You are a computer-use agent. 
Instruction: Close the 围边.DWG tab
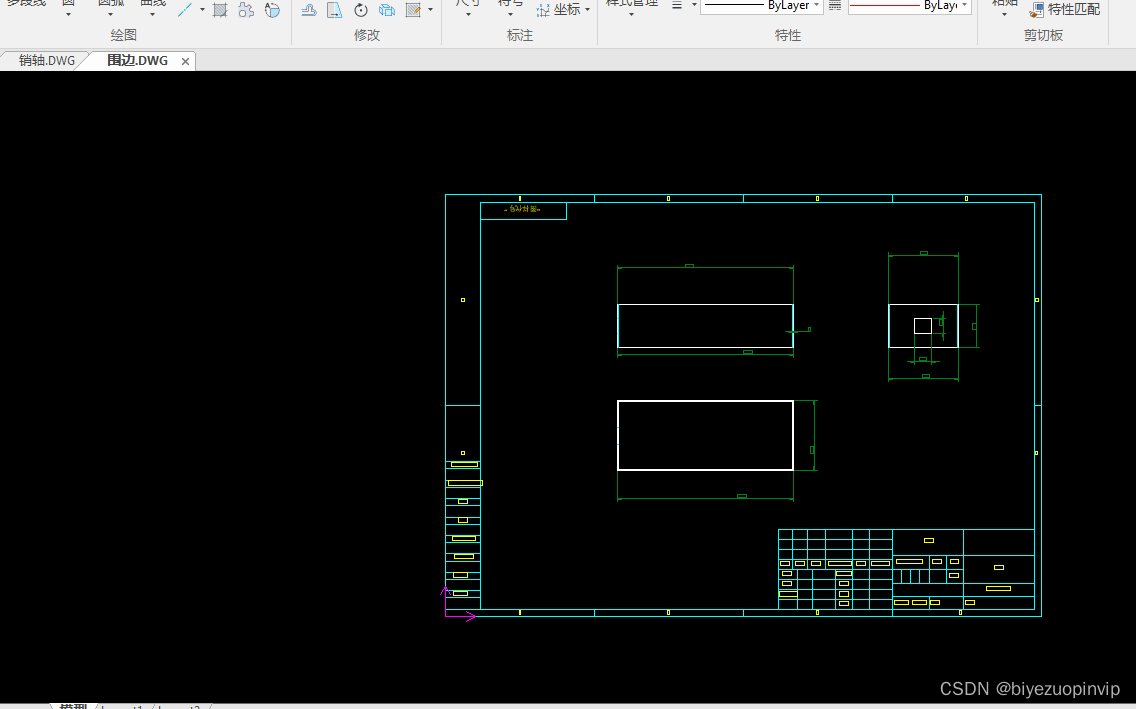click(185, 62)
